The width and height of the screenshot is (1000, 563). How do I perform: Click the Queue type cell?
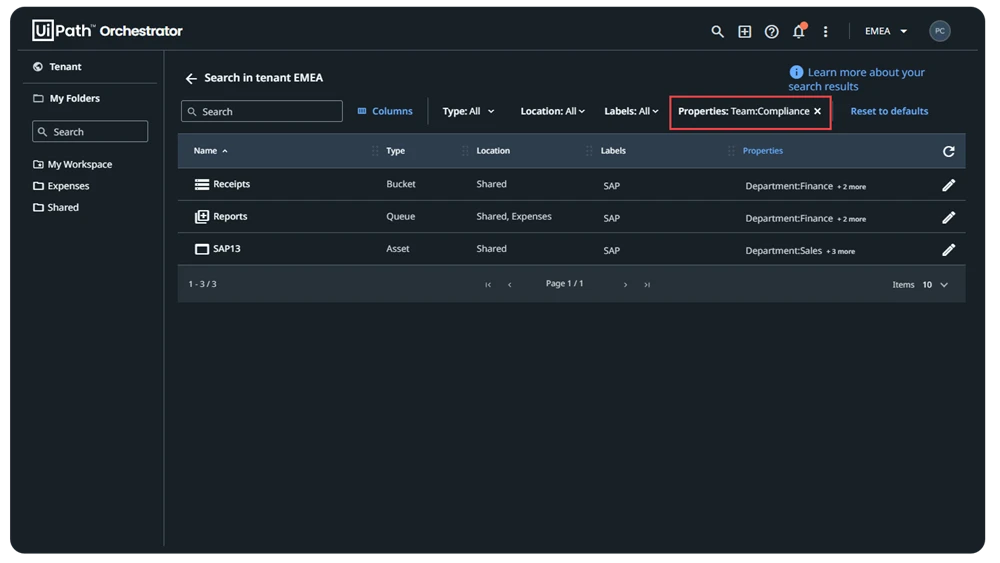(401, 216)
